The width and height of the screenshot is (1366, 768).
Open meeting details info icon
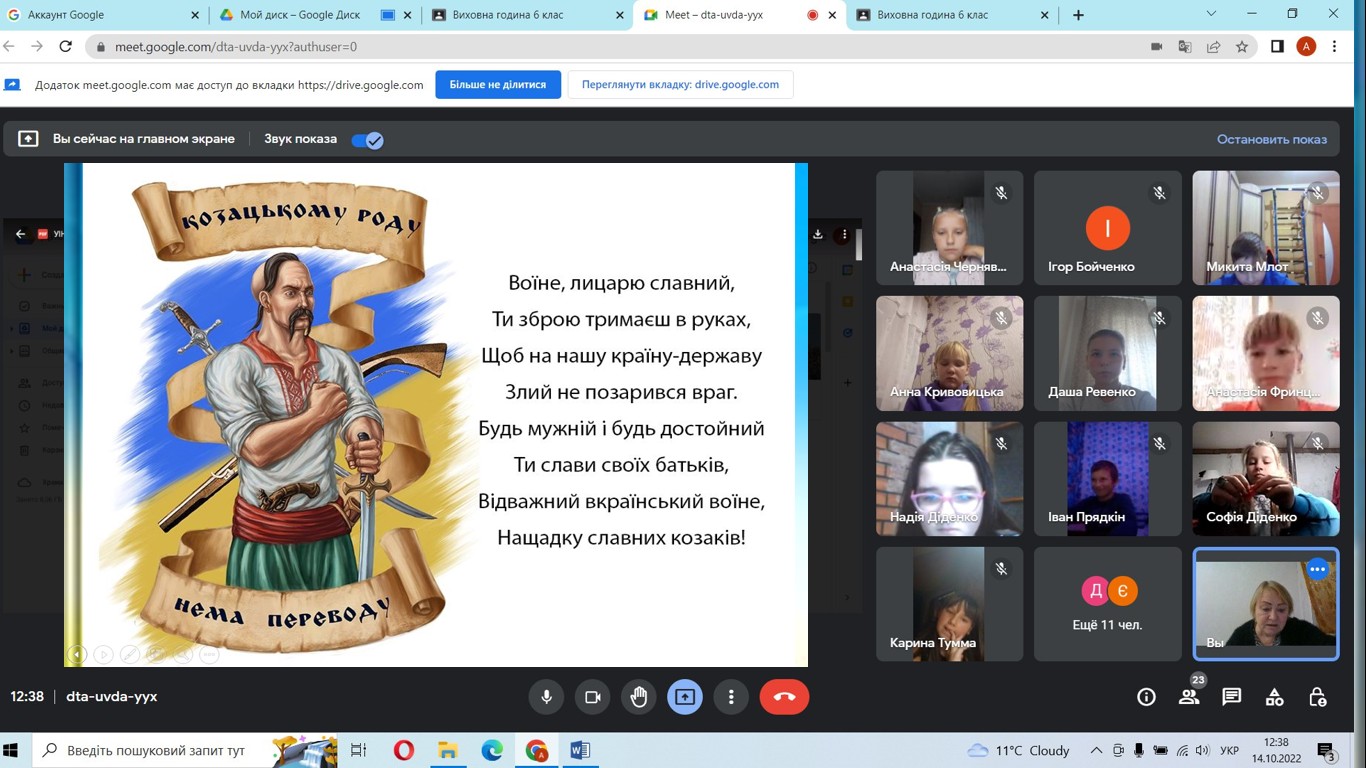click(x=1146, y=697)
